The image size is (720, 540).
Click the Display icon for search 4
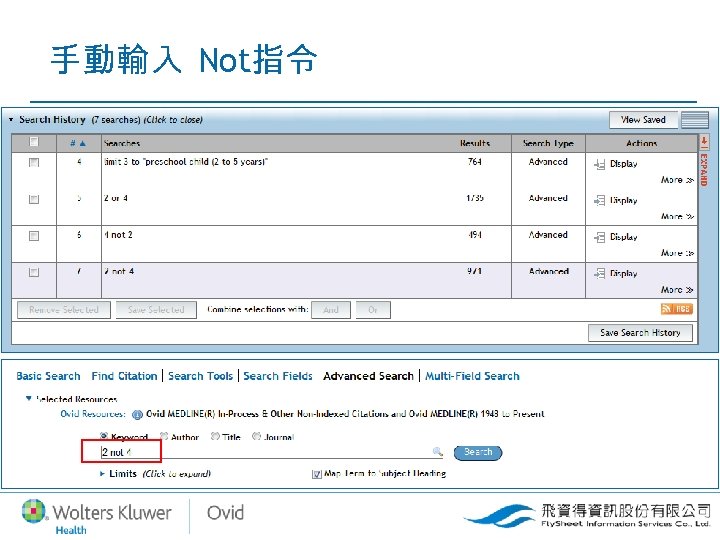click(599, 164)
